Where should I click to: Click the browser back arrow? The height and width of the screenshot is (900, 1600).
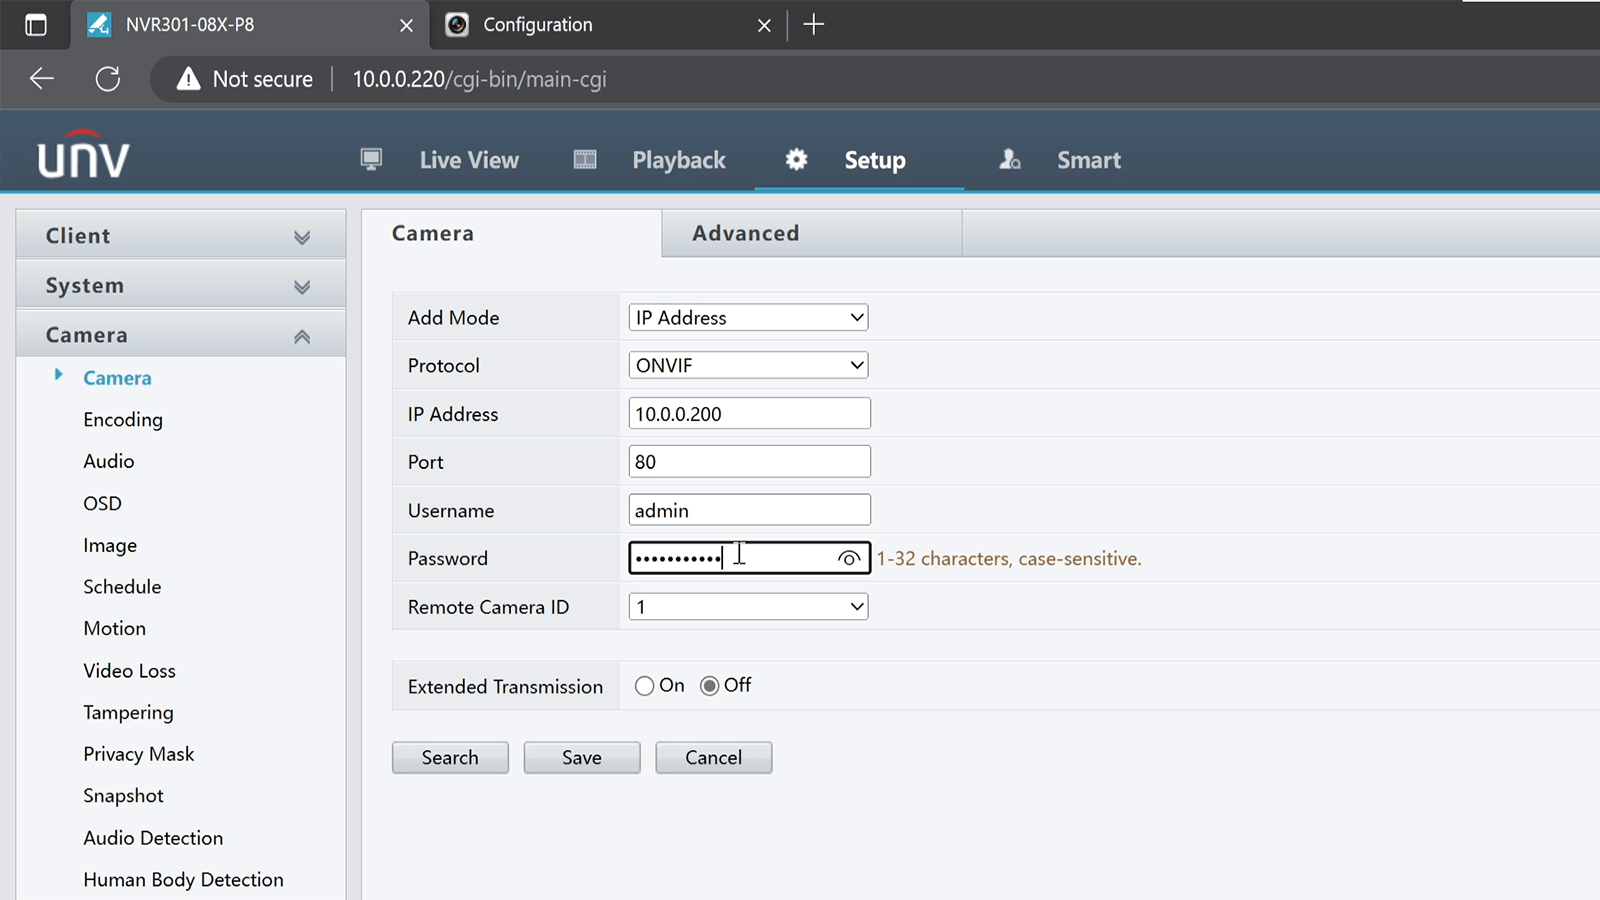41,79
